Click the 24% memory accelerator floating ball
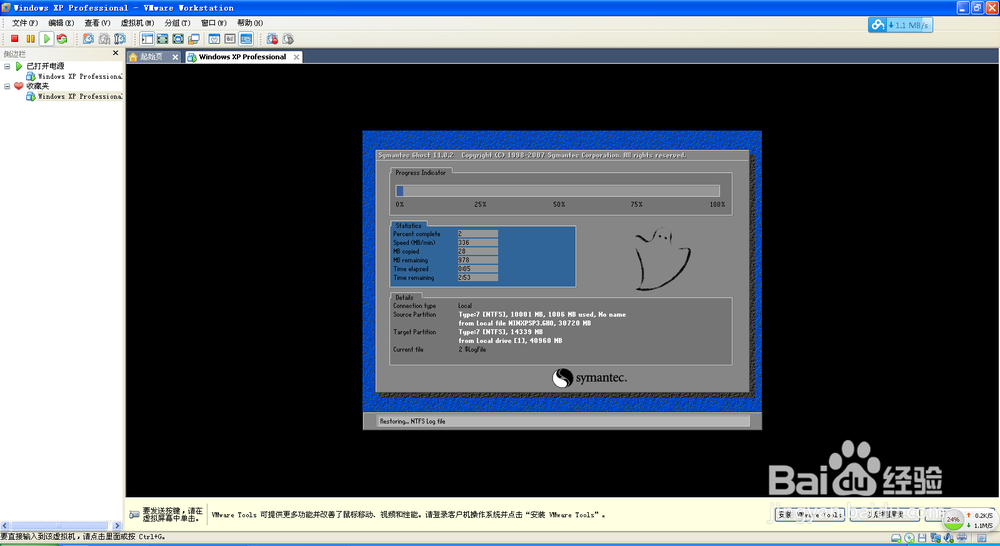 pos(953,519)
